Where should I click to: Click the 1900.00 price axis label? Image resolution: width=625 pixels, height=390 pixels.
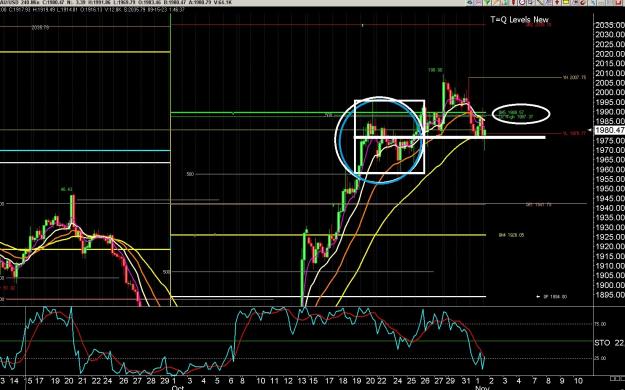point(610,286)
